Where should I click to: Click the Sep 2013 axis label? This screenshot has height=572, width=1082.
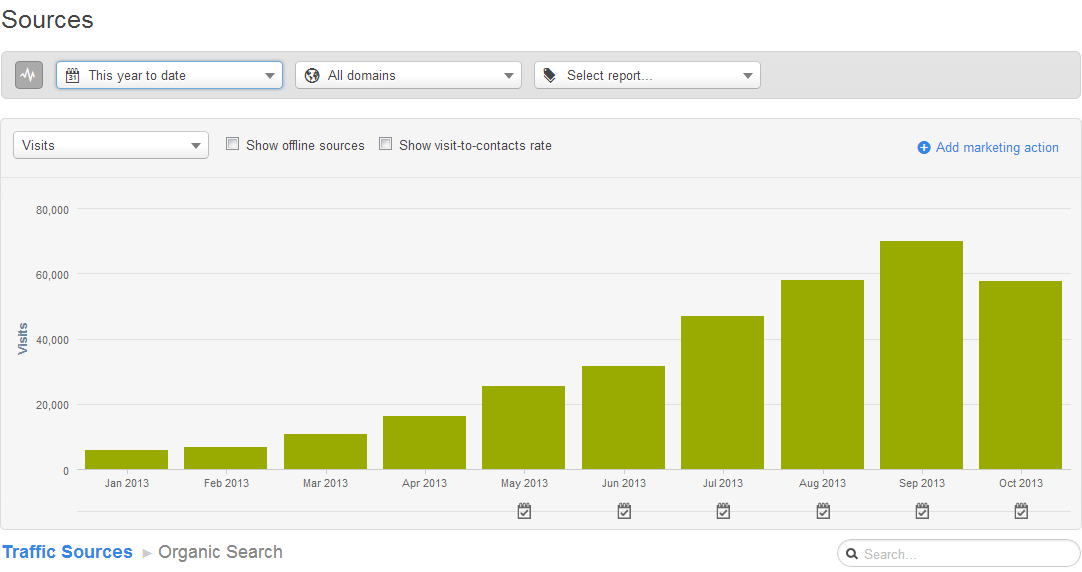pos(922,483)
